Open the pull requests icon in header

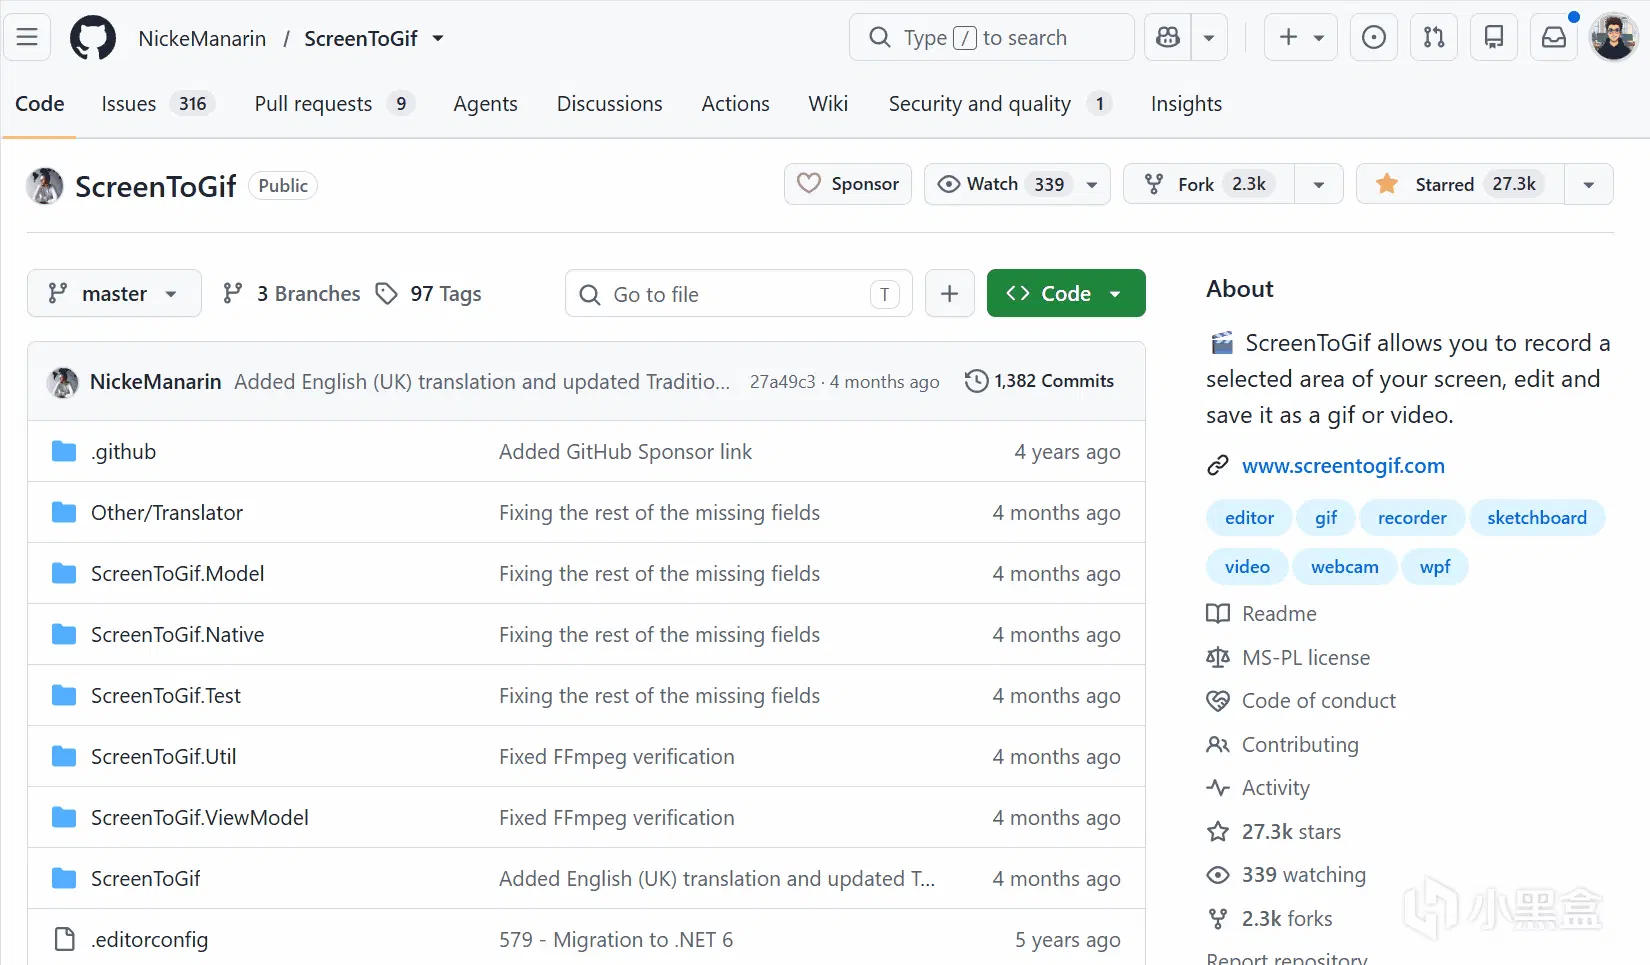[1434, 38]
